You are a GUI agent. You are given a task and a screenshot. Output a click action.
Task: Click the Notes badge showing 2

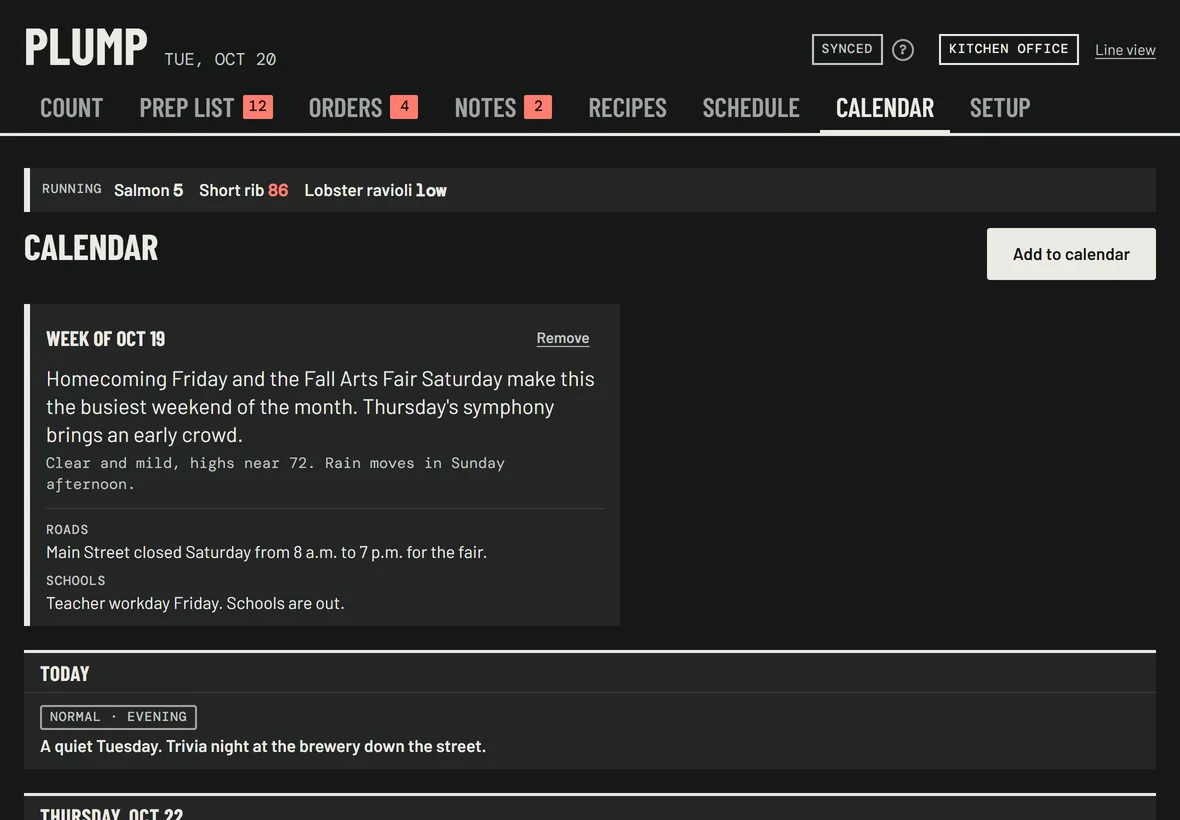point(538,107)
